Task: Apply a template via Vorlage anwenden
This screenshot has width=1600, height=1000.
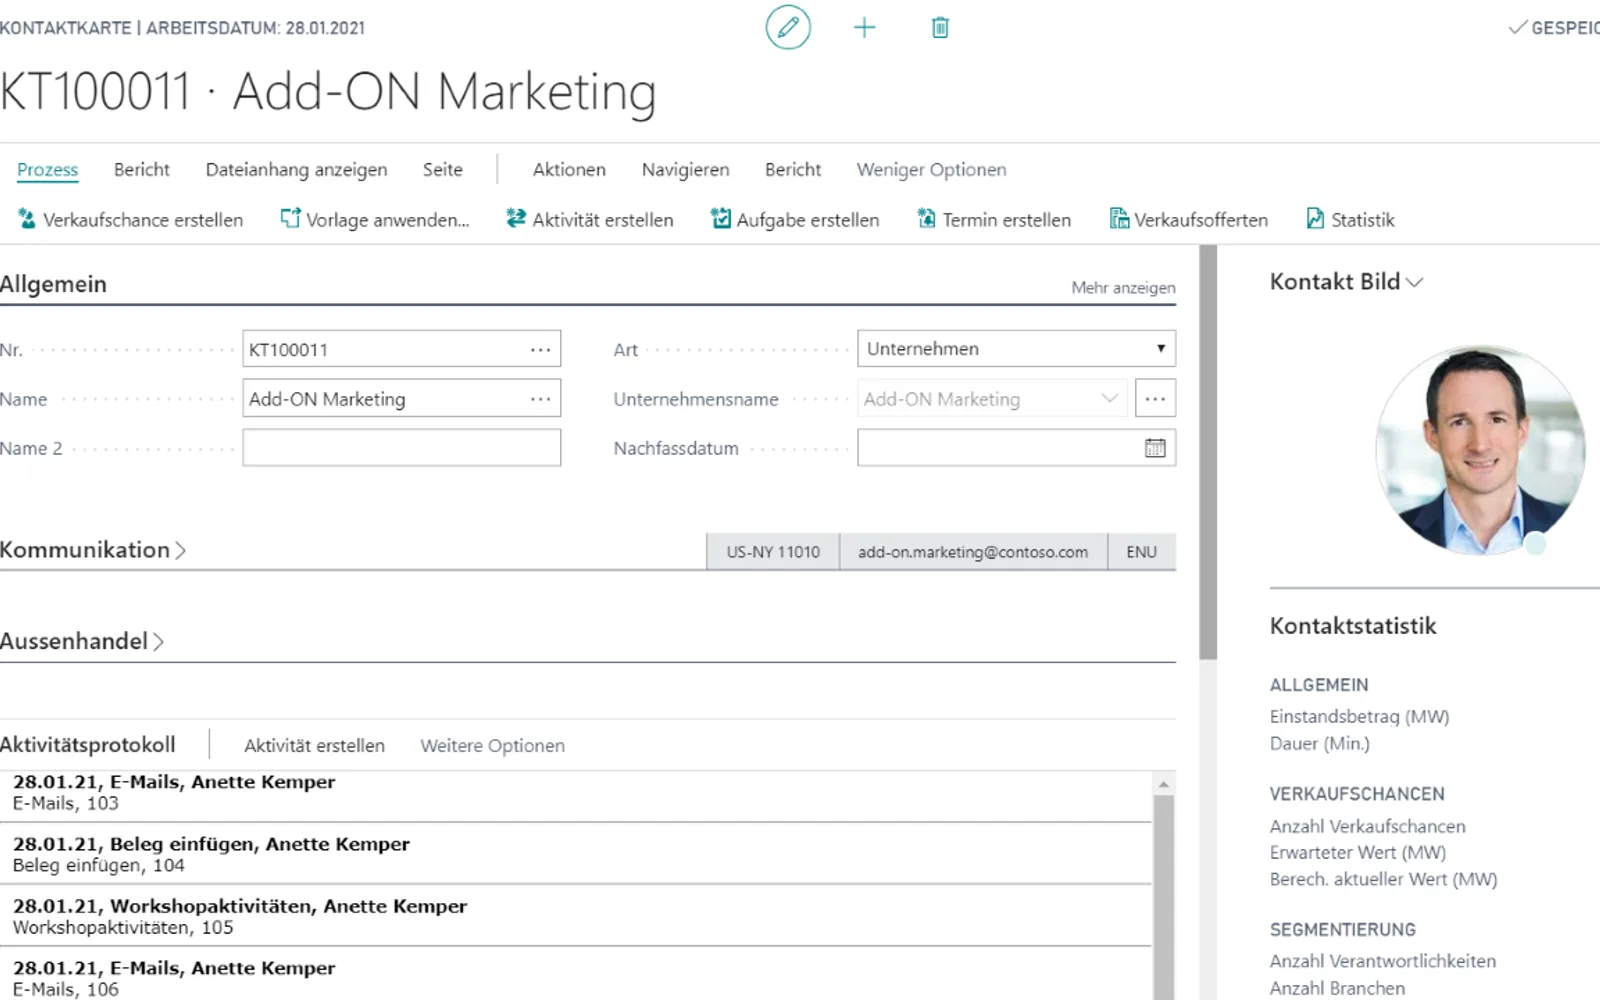Action: [375, 219]
